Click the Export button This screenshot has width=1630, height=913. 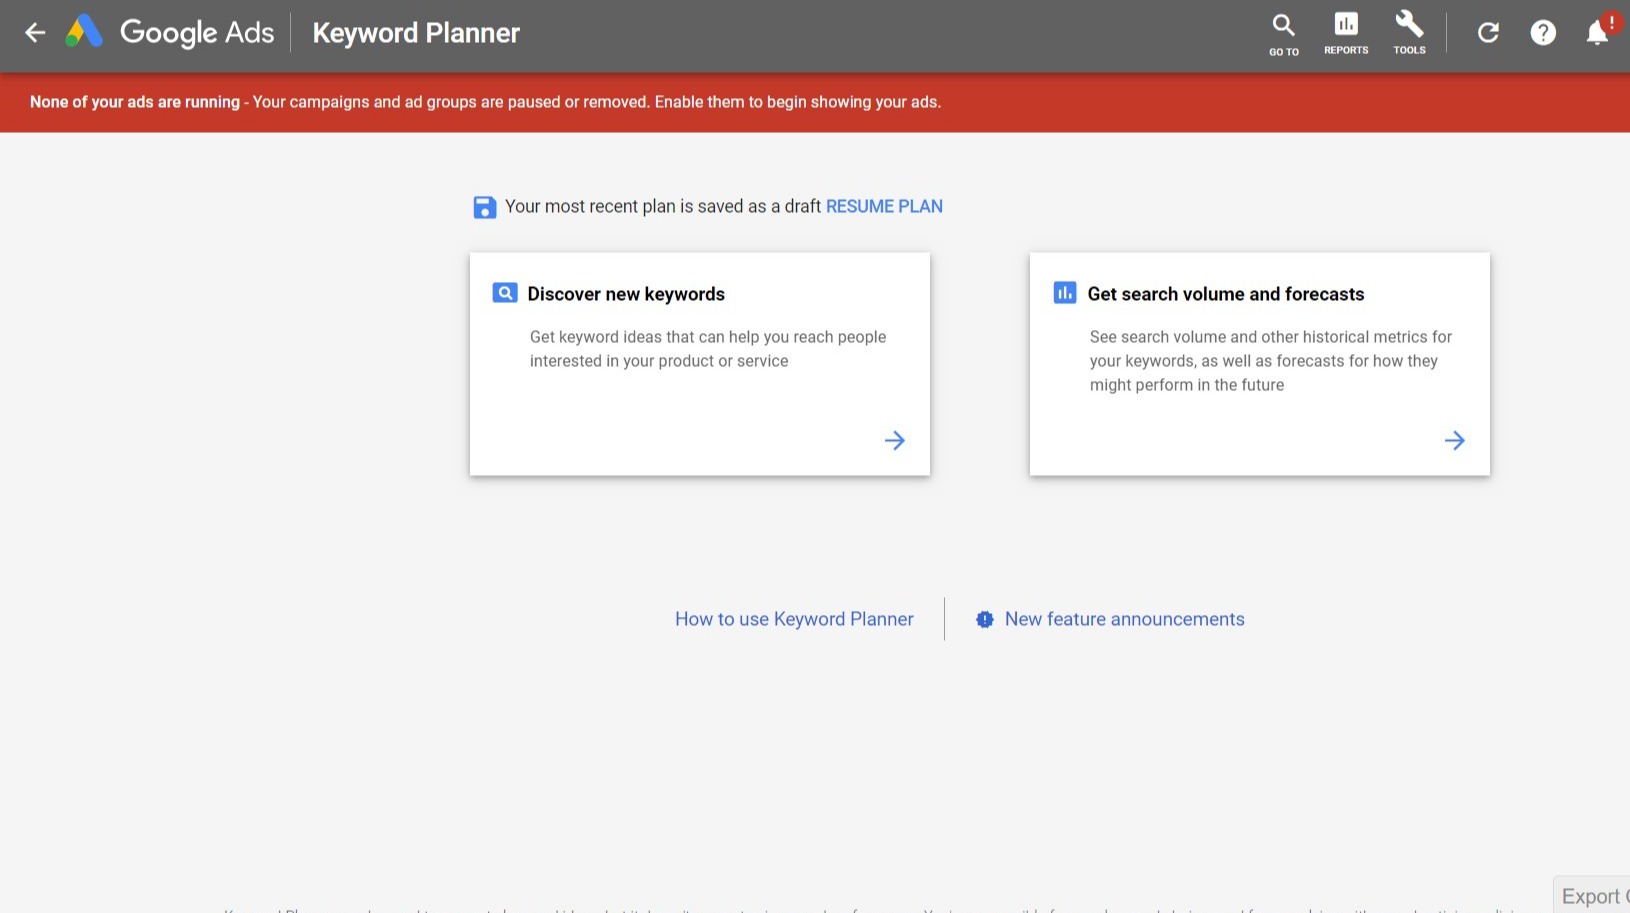tap(1592, 895)
